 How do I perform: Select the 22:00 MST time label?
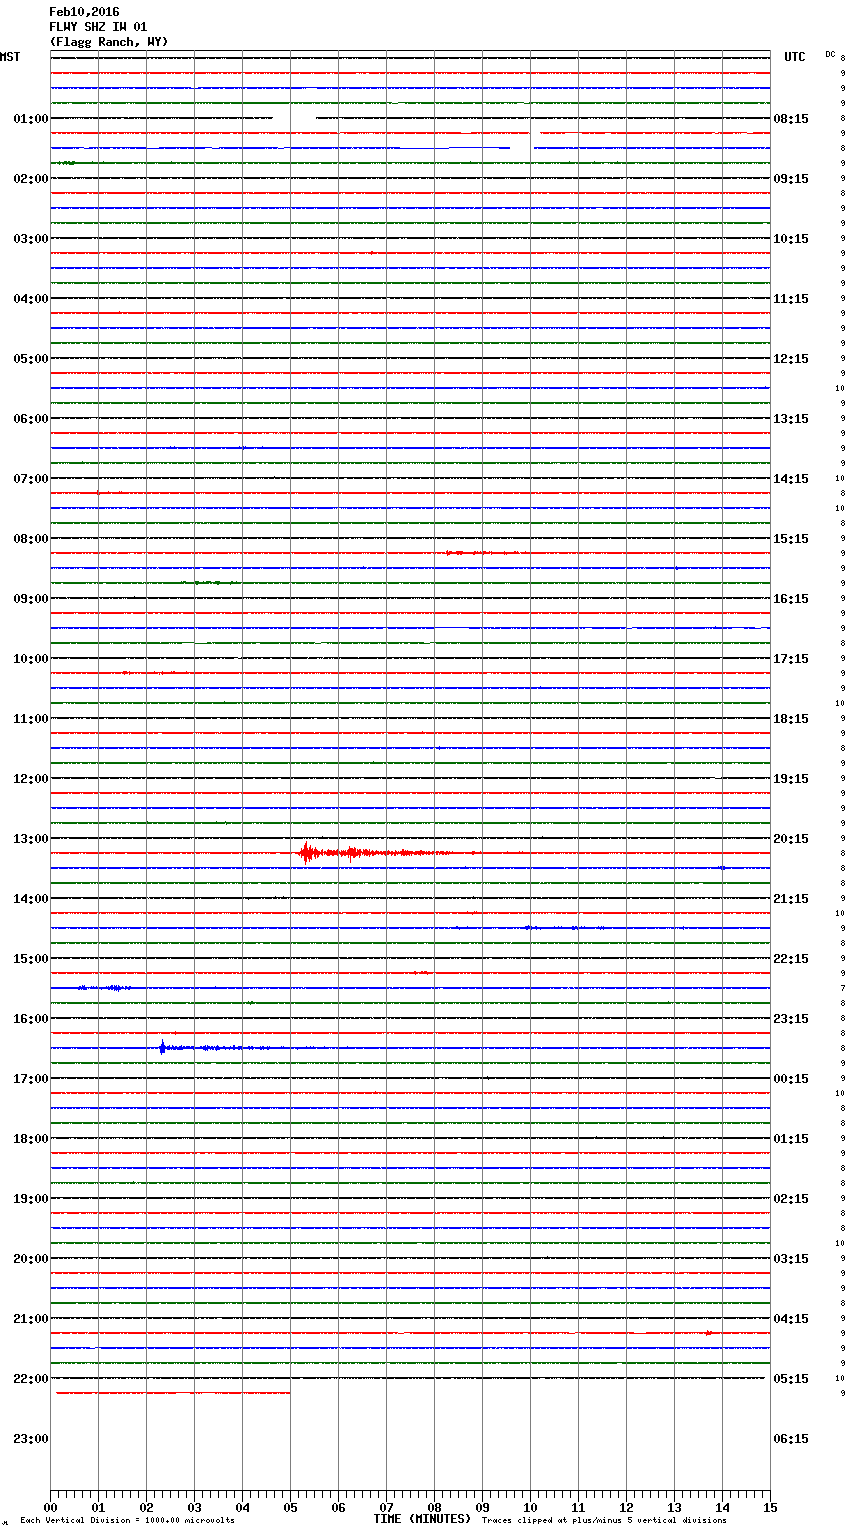pos(31,1379)
